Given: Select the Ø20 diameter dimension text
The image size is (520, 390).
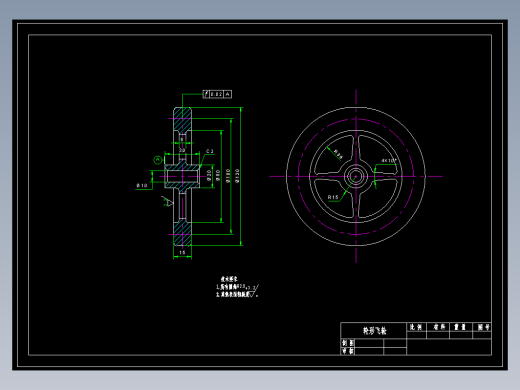Looking at the screenshot, I should coord(209,175).
